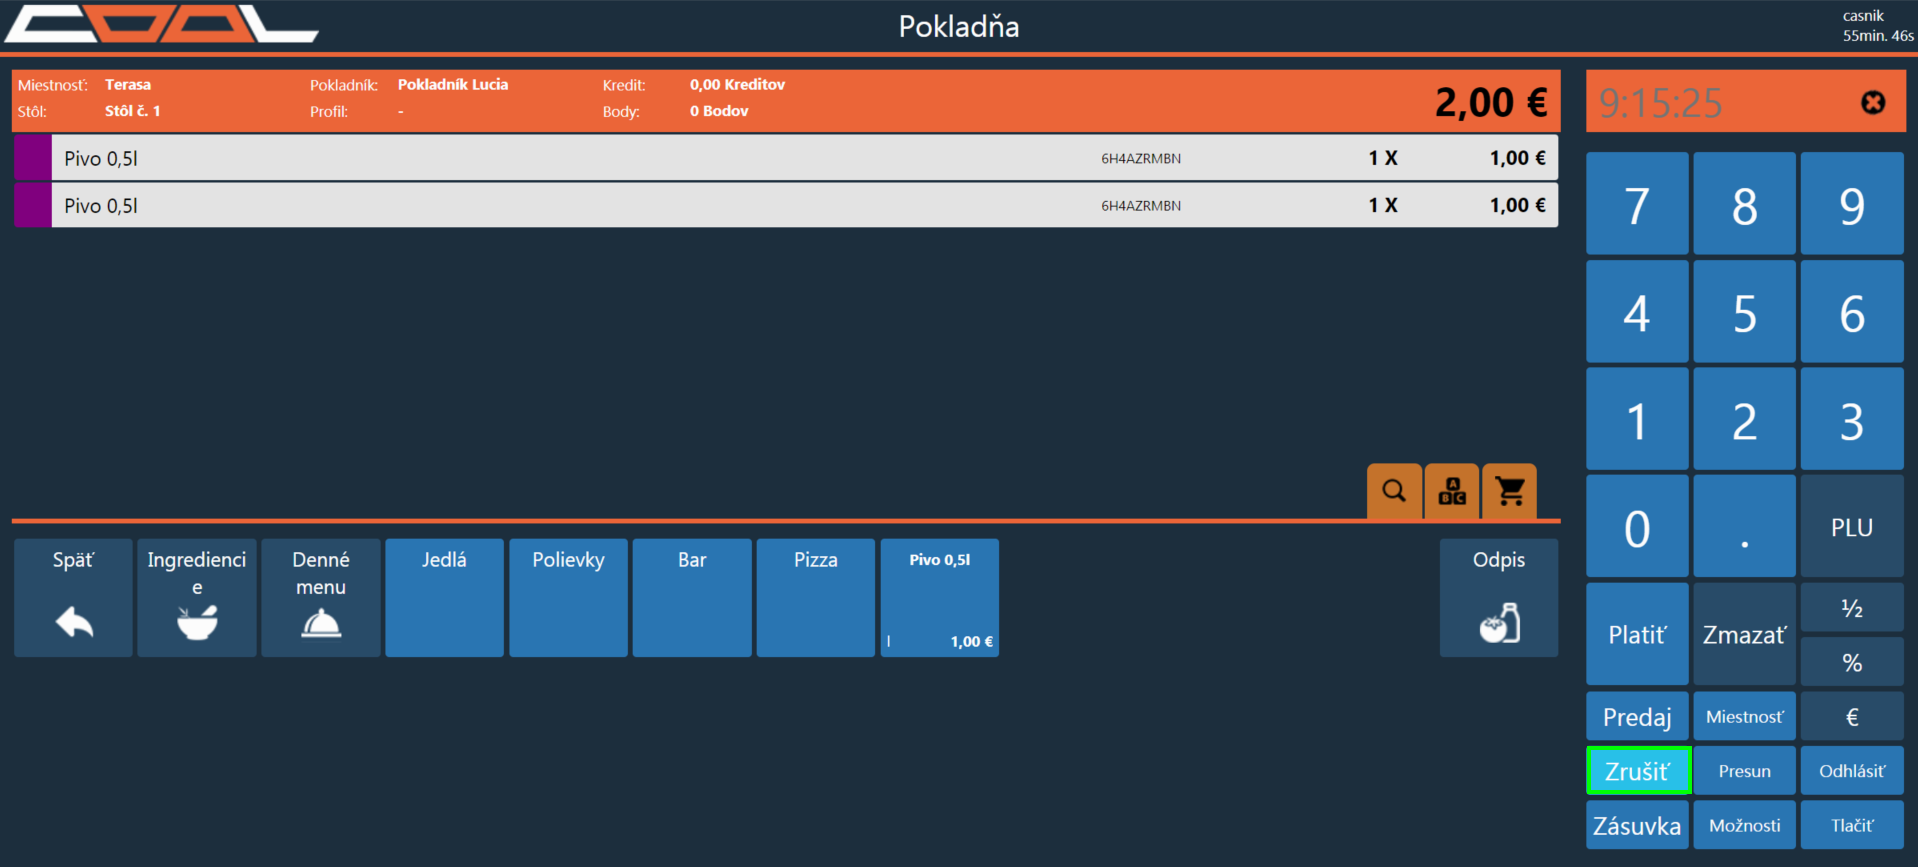The width and height of the screenshot is (1918, 867).
Task: Open the Jedlá category
Action: pos(444,598)
